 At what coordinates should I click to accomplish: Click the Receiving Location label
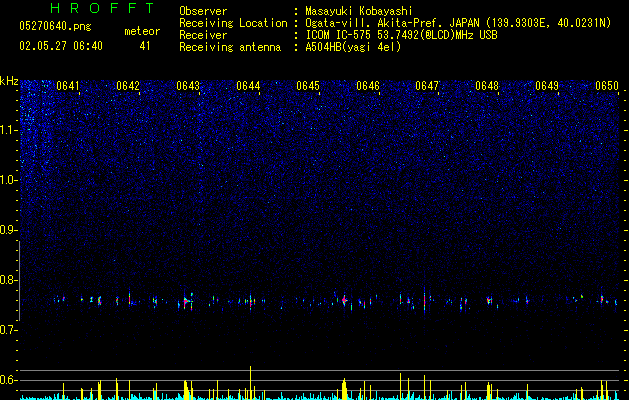(233, 23)
